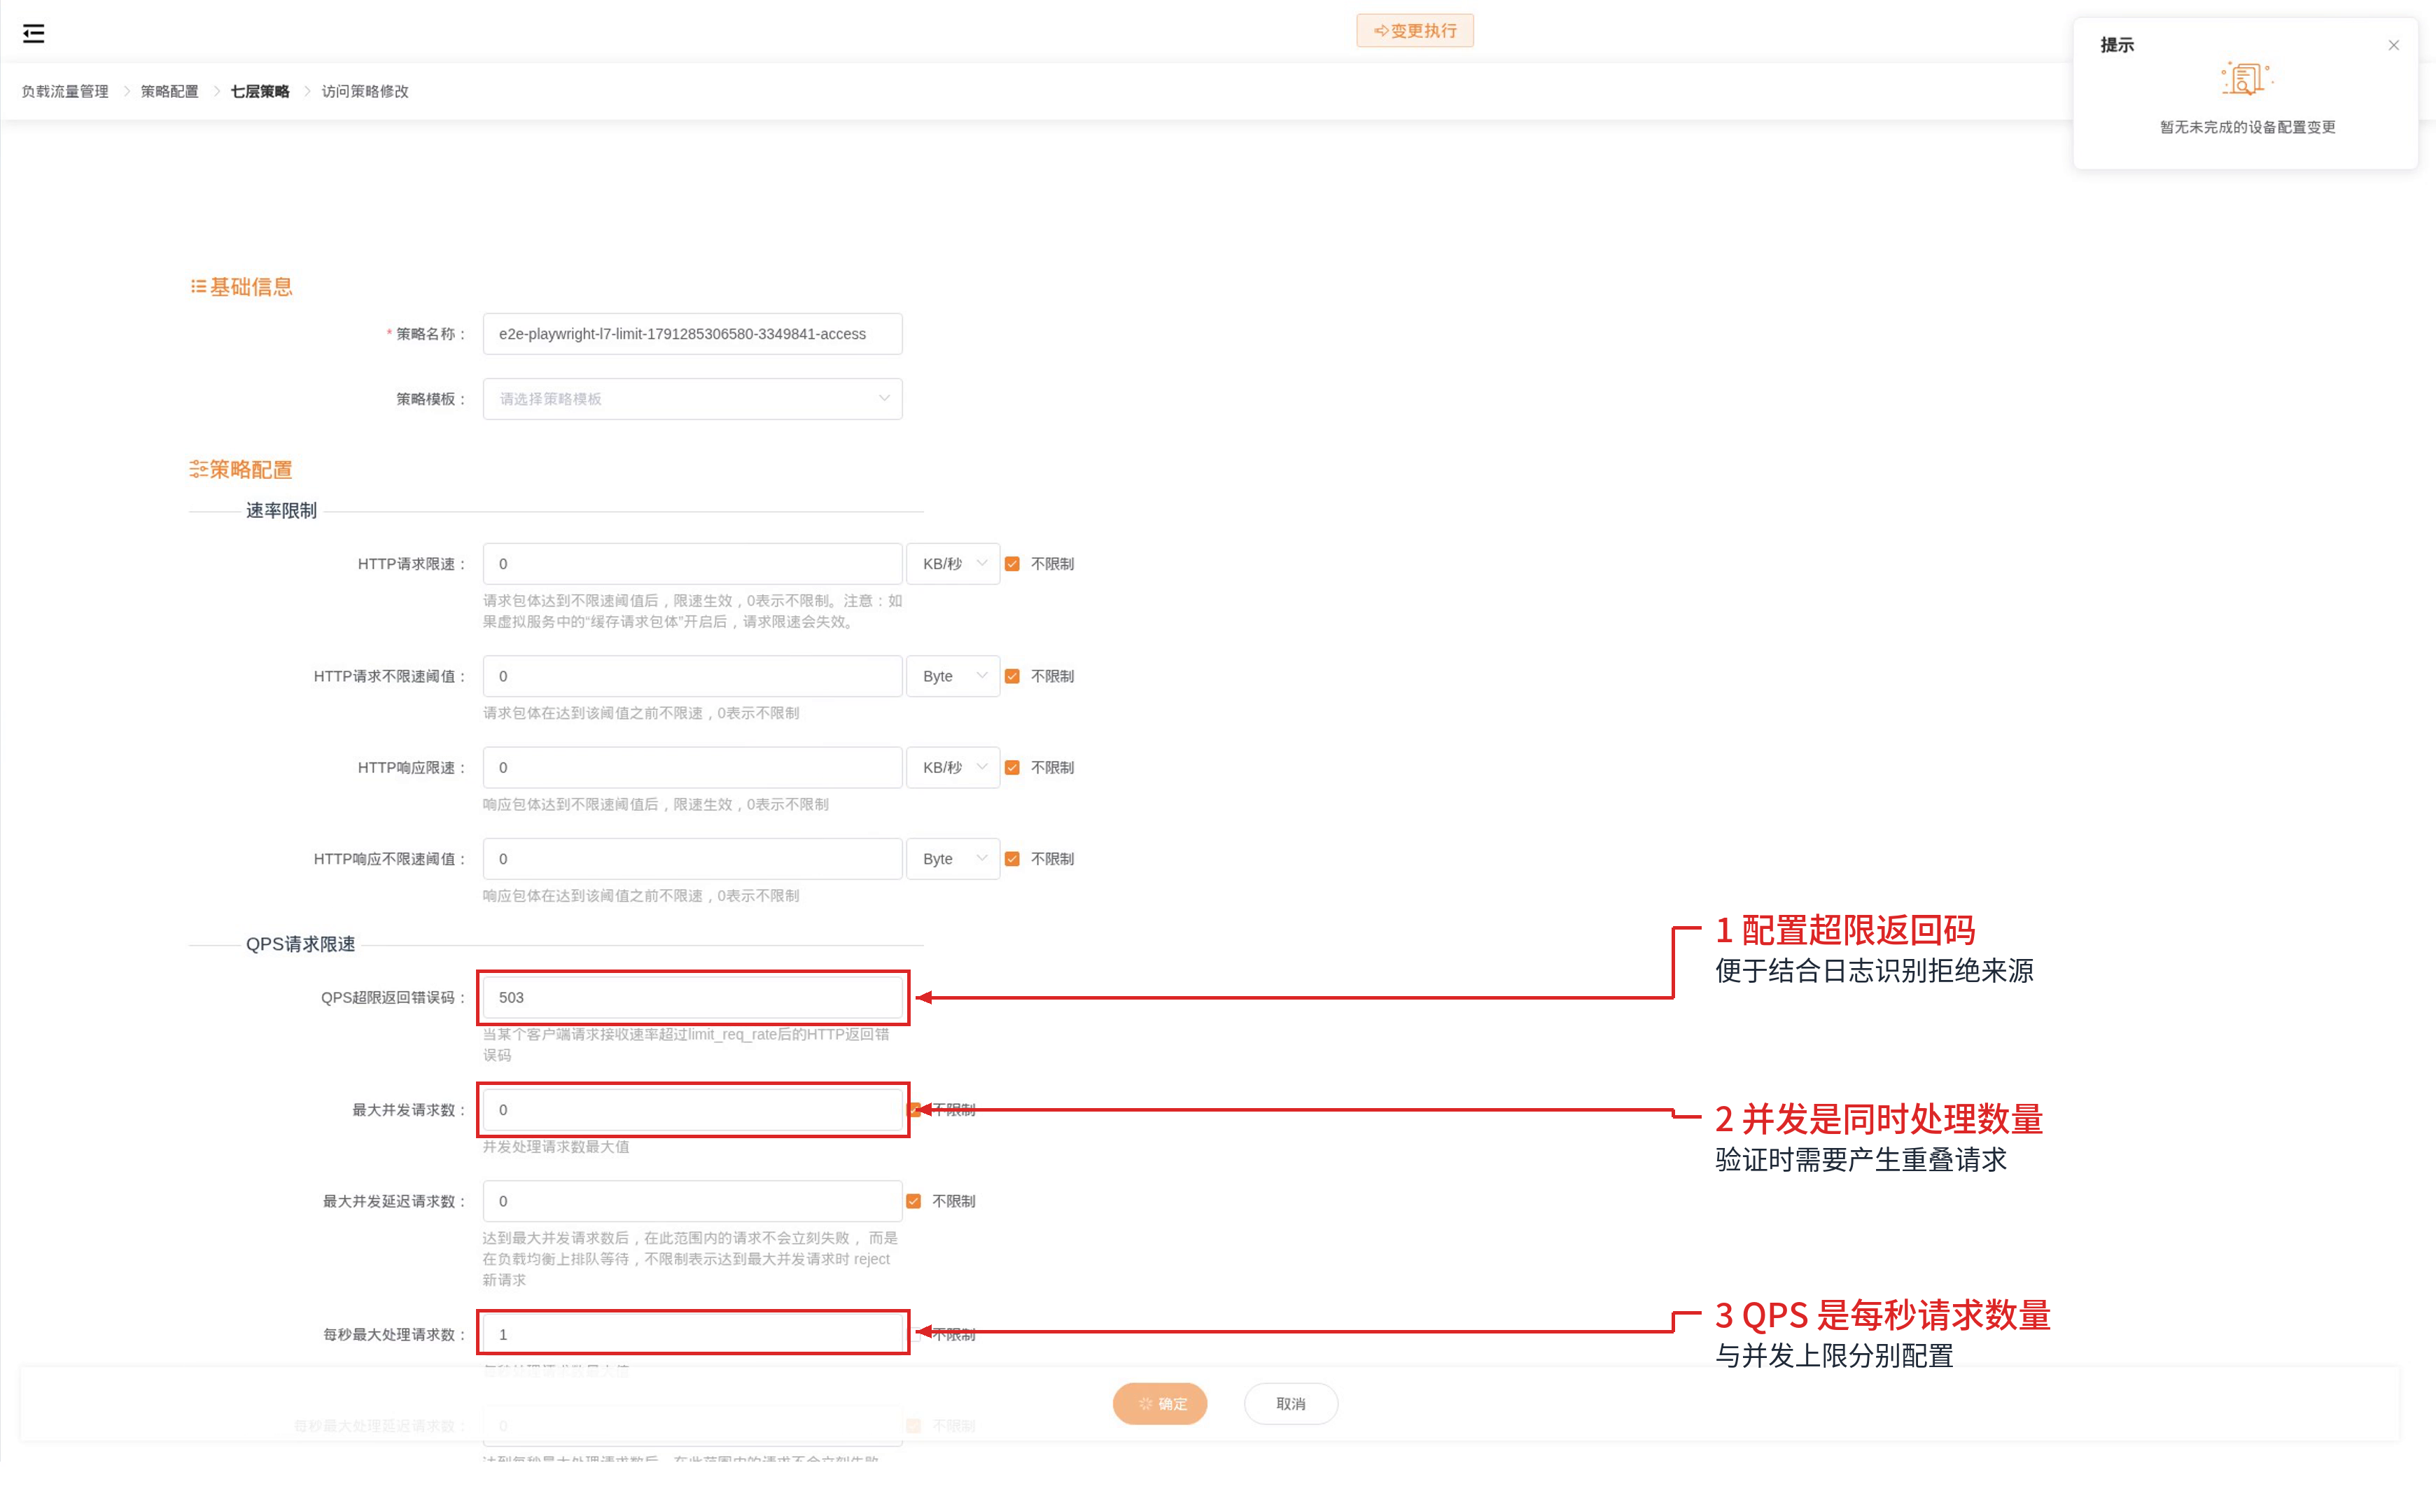The image size is (2436, 1512).
Task: Toggle 不限制 checkbox for HTTP响应不限速阈值
Action: coord(1012,859)
